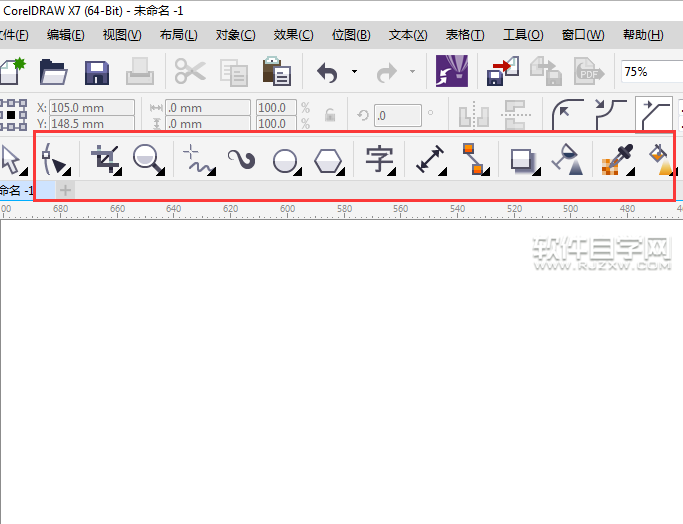Image resolution: width=683 pixels, height=524 pixels.
Task: Click the Publish to PDF icon
Action: point(589,71)
